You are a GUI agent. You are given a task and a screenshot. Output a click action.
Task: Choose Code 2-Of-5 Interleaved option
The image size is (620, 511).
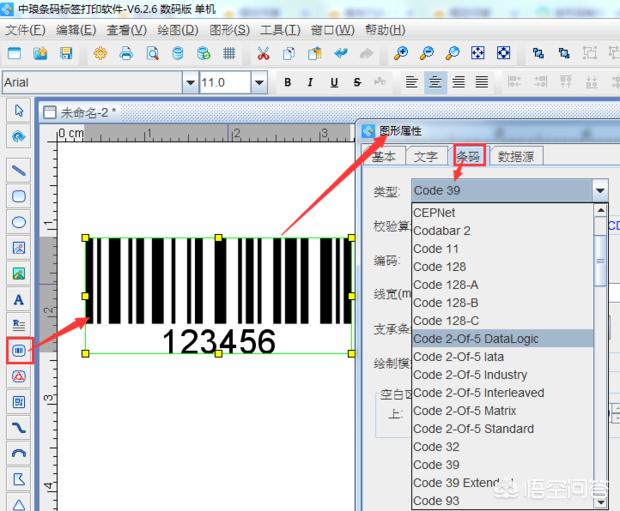[x=502, y=393]
